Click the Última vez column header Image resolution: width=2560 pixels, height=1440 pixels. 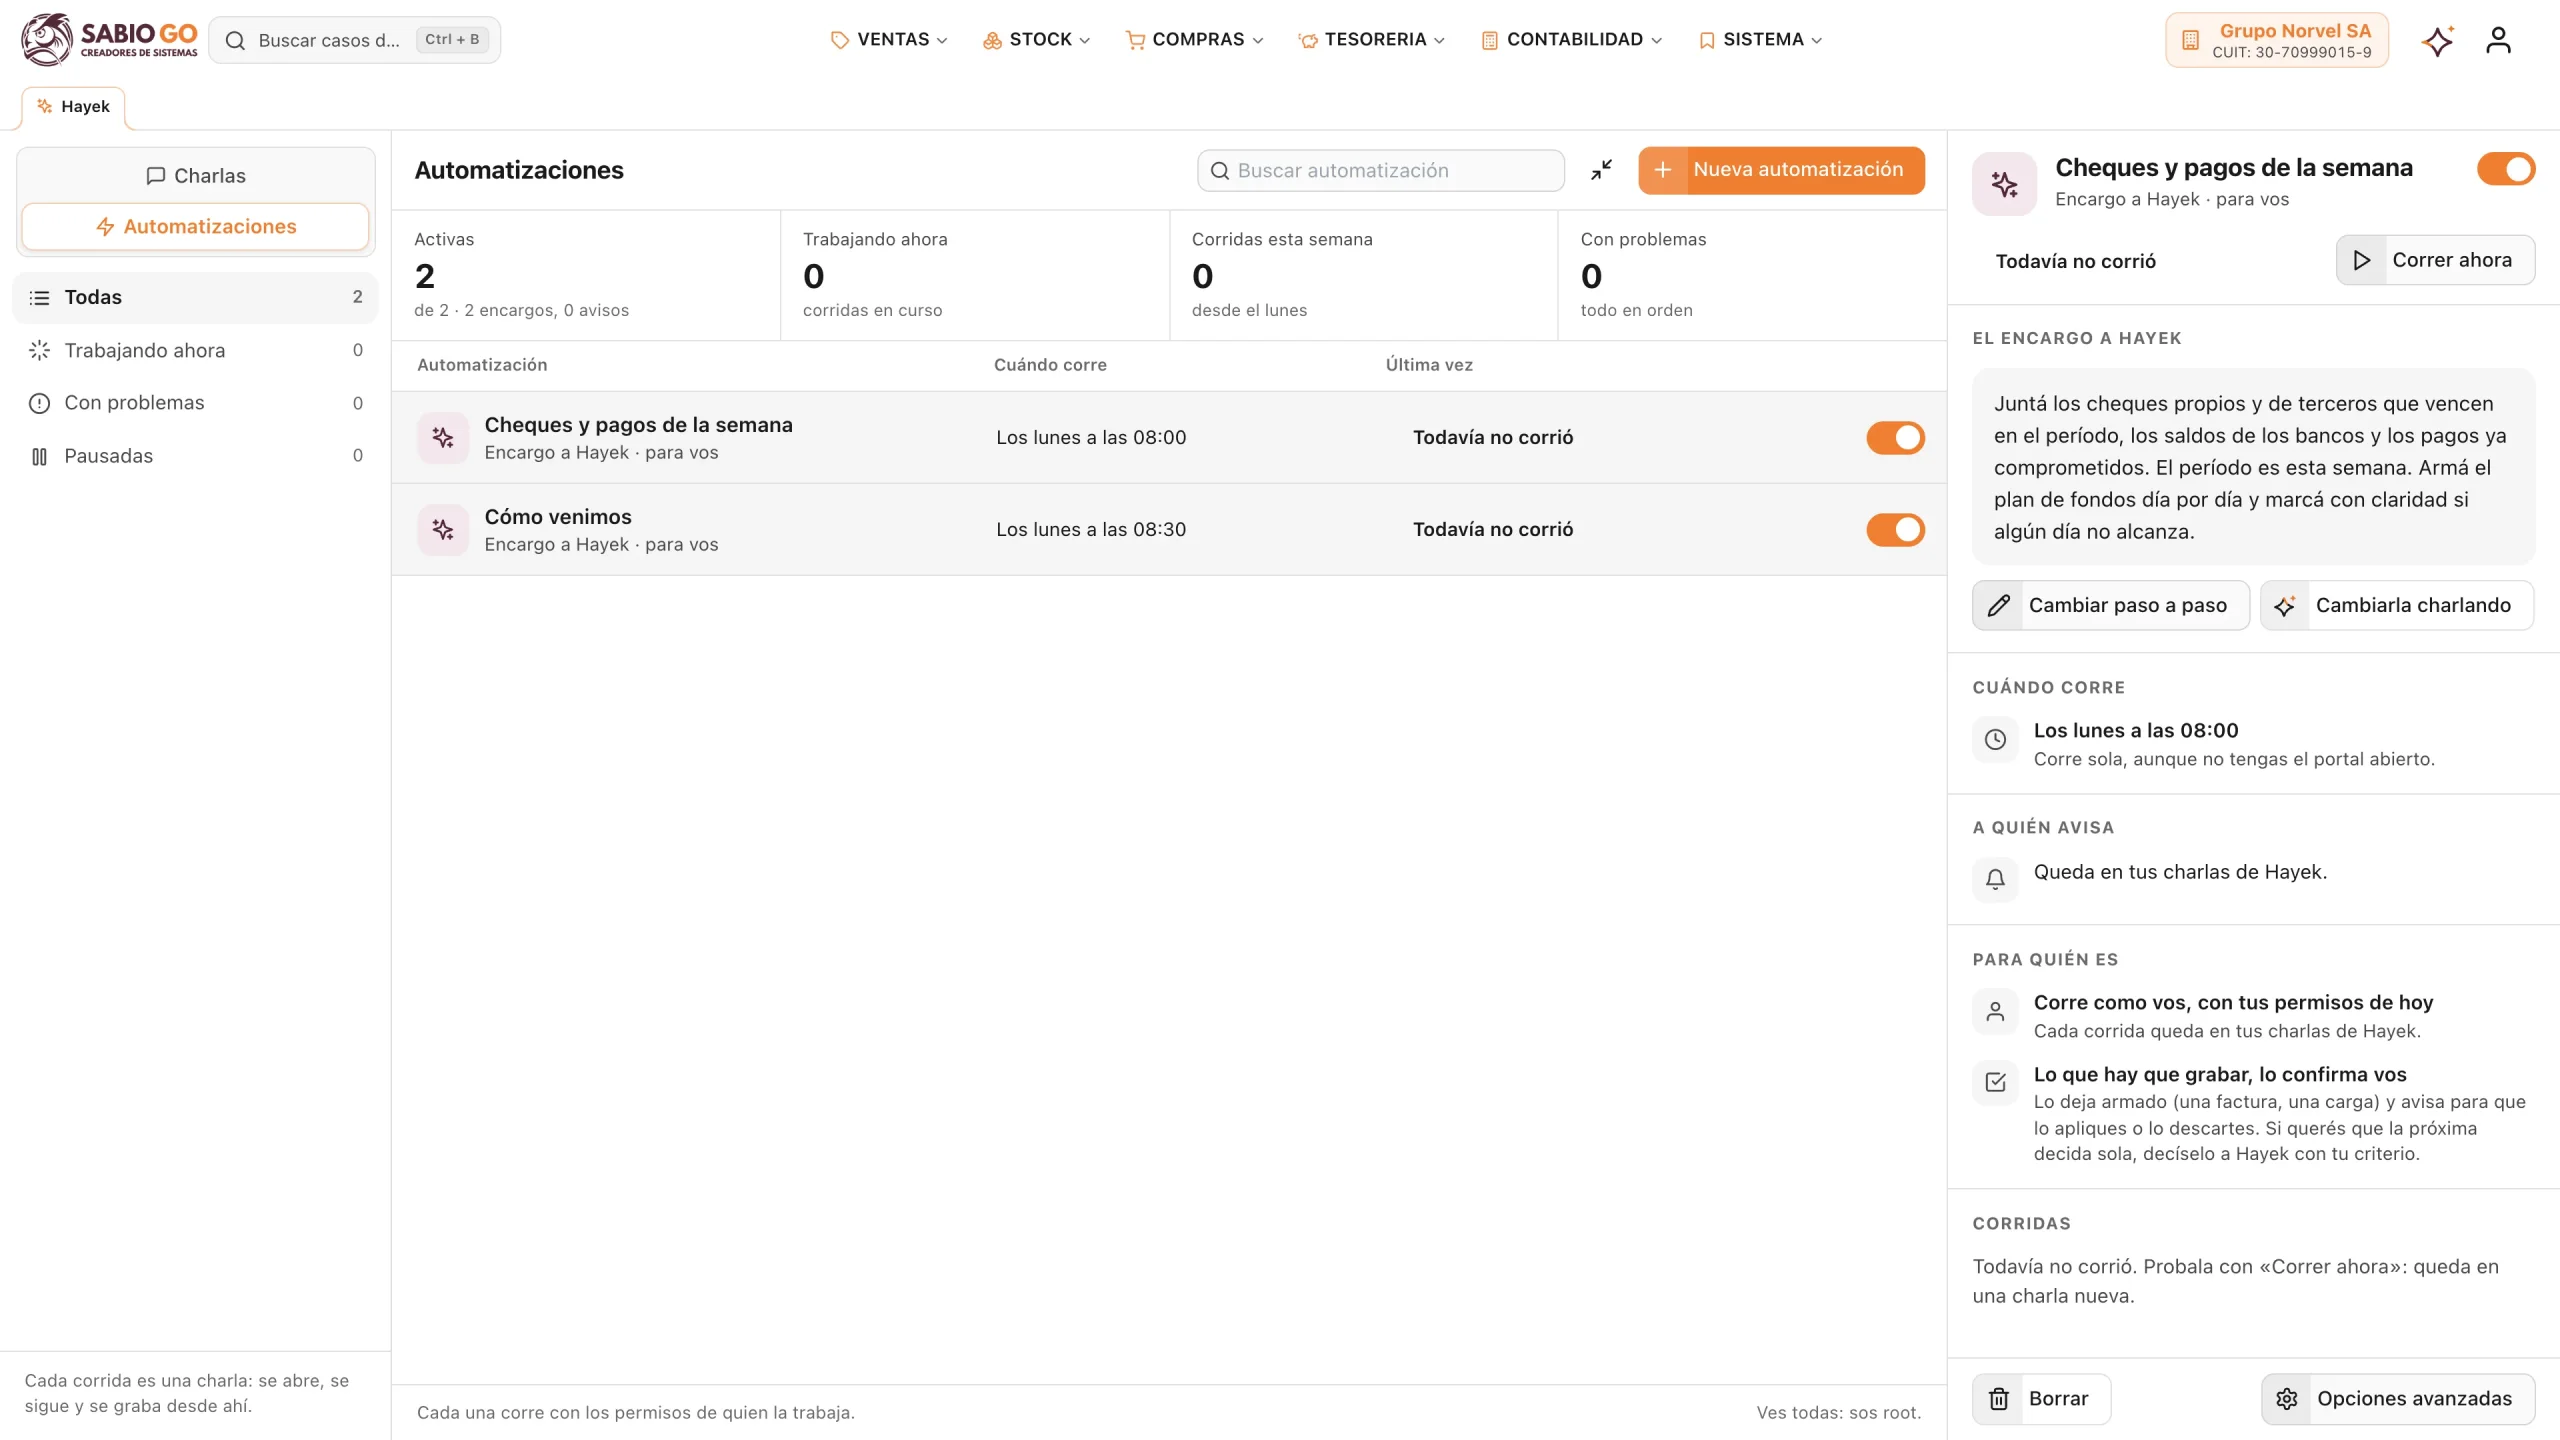[1429, 365]
